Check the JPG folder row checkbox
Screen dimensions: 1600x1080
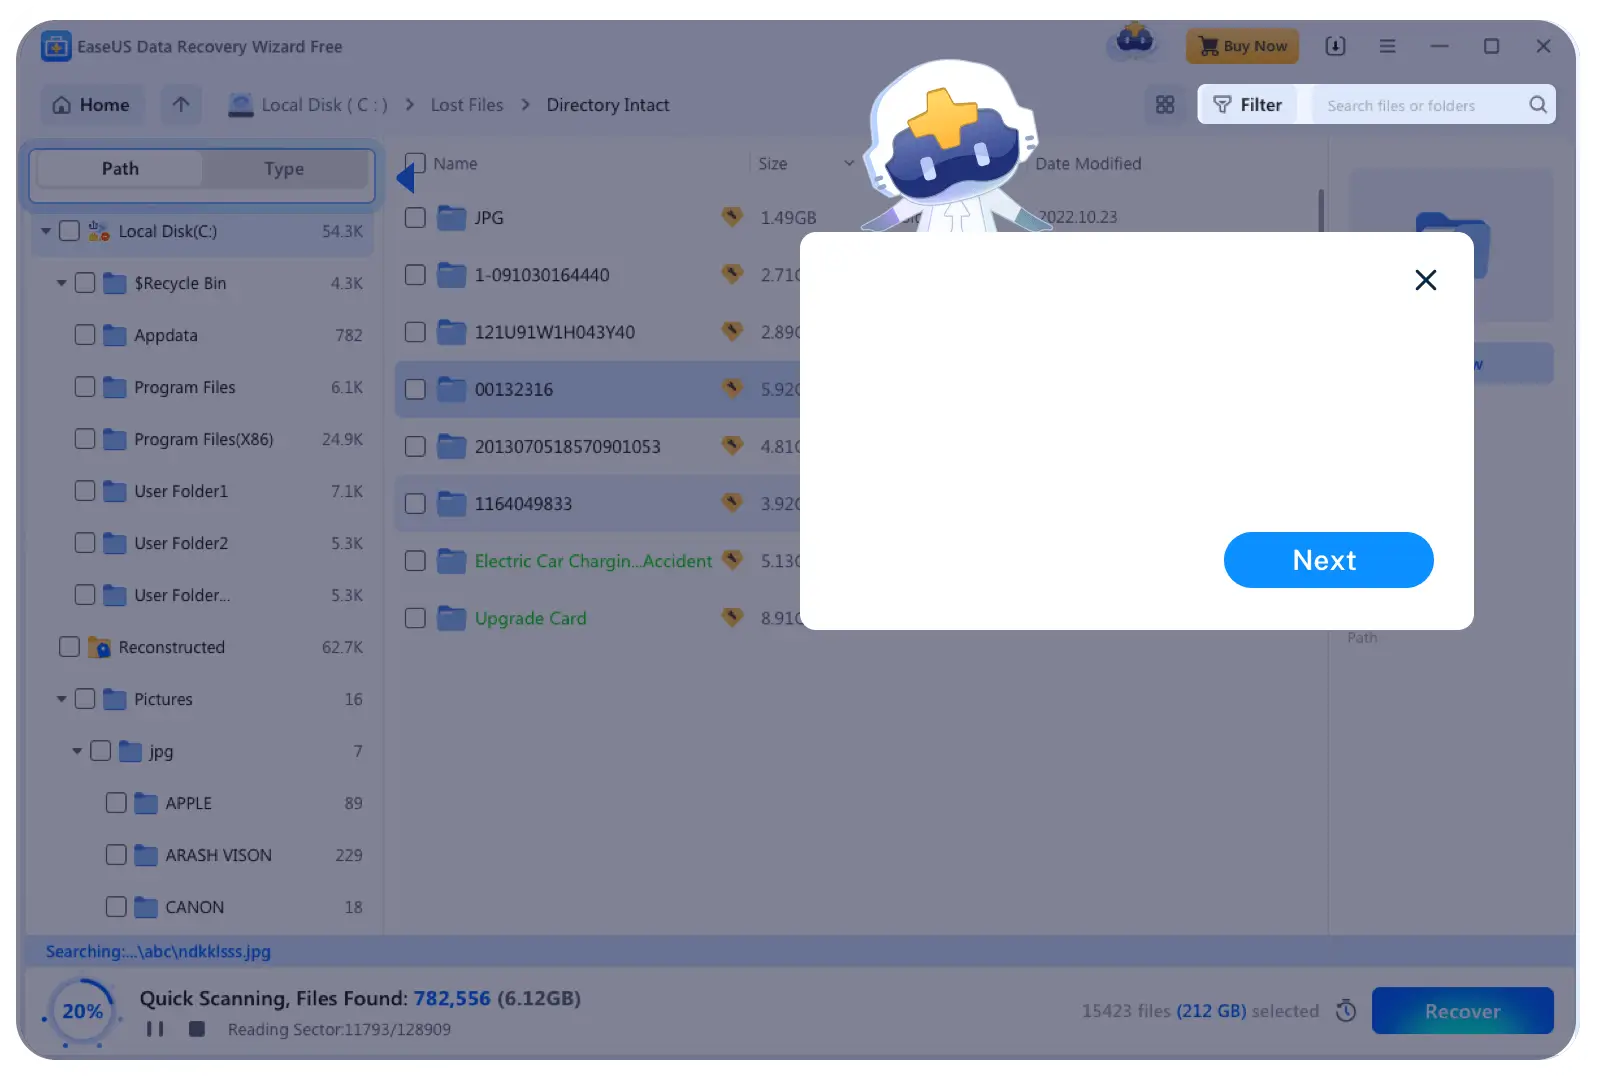click(x=415, y=218)
